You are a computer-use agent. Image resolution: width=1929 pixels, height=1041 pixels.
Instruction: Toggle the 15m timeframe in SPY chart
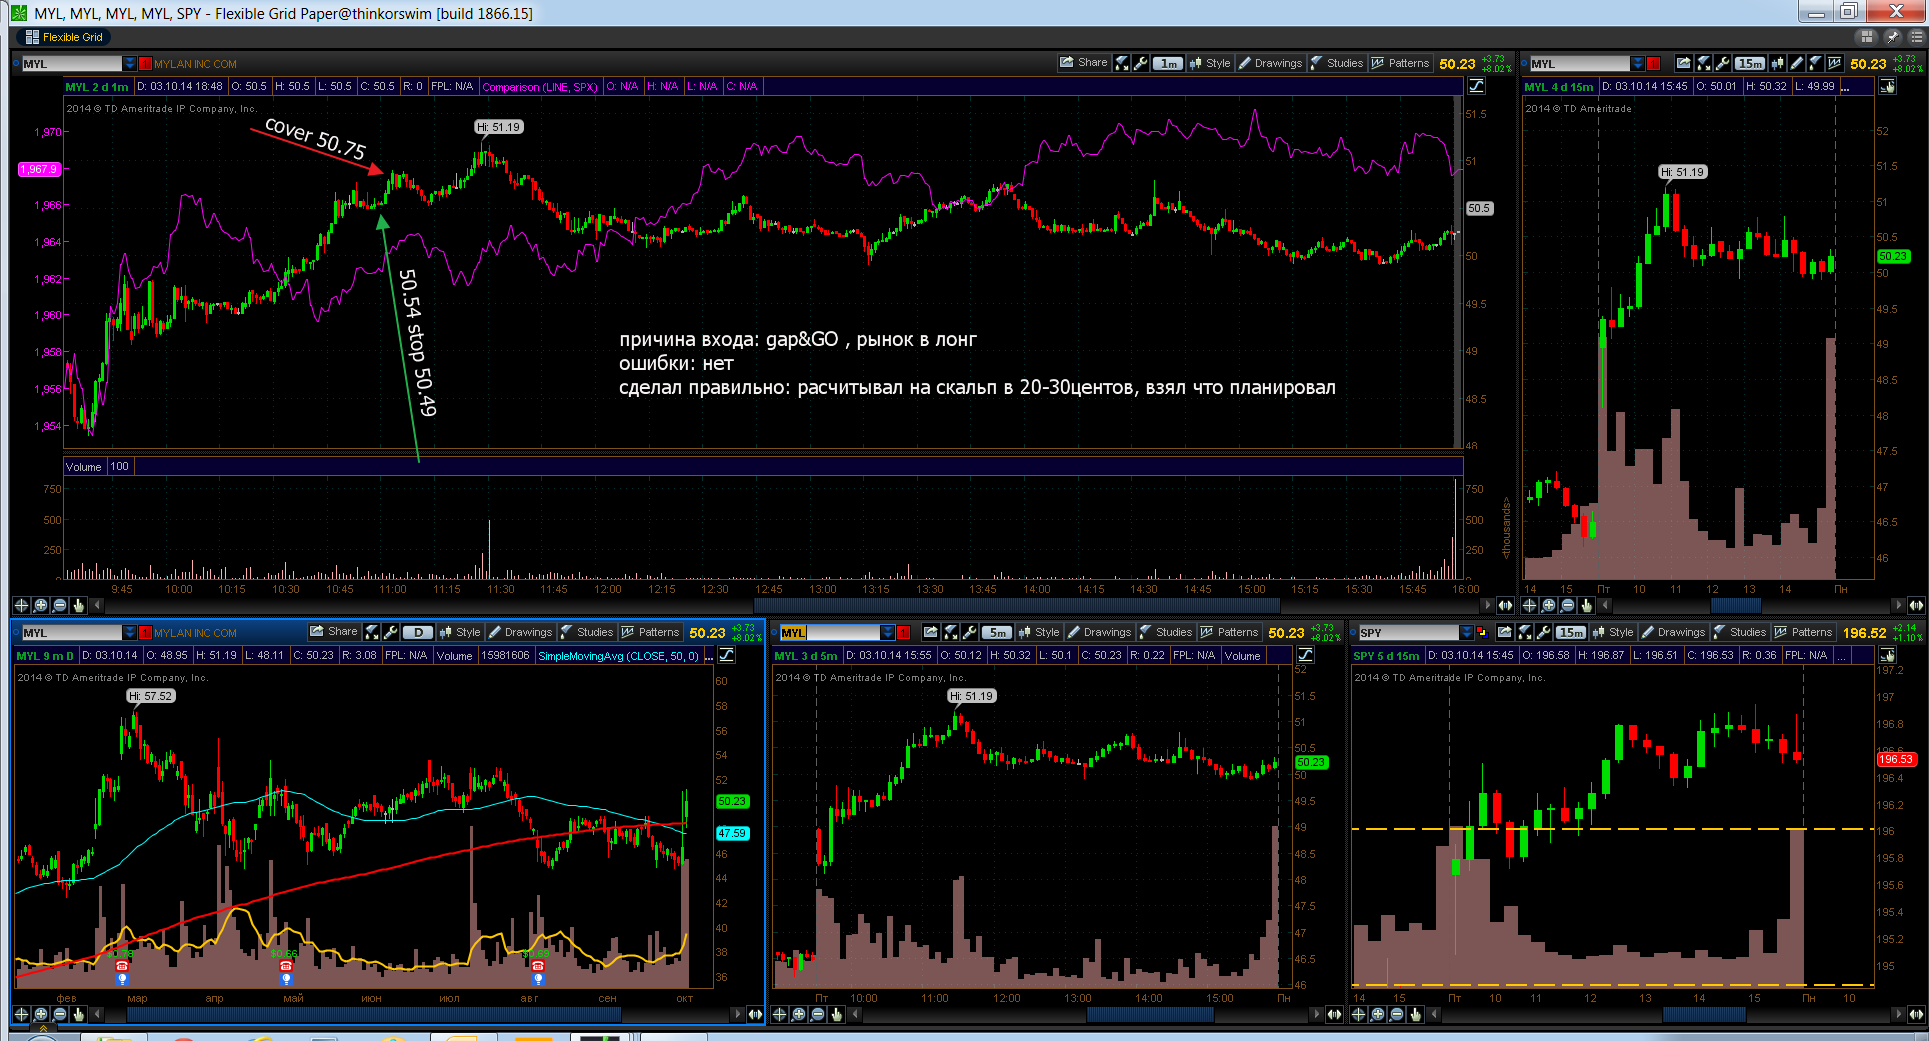(1571, 632)
